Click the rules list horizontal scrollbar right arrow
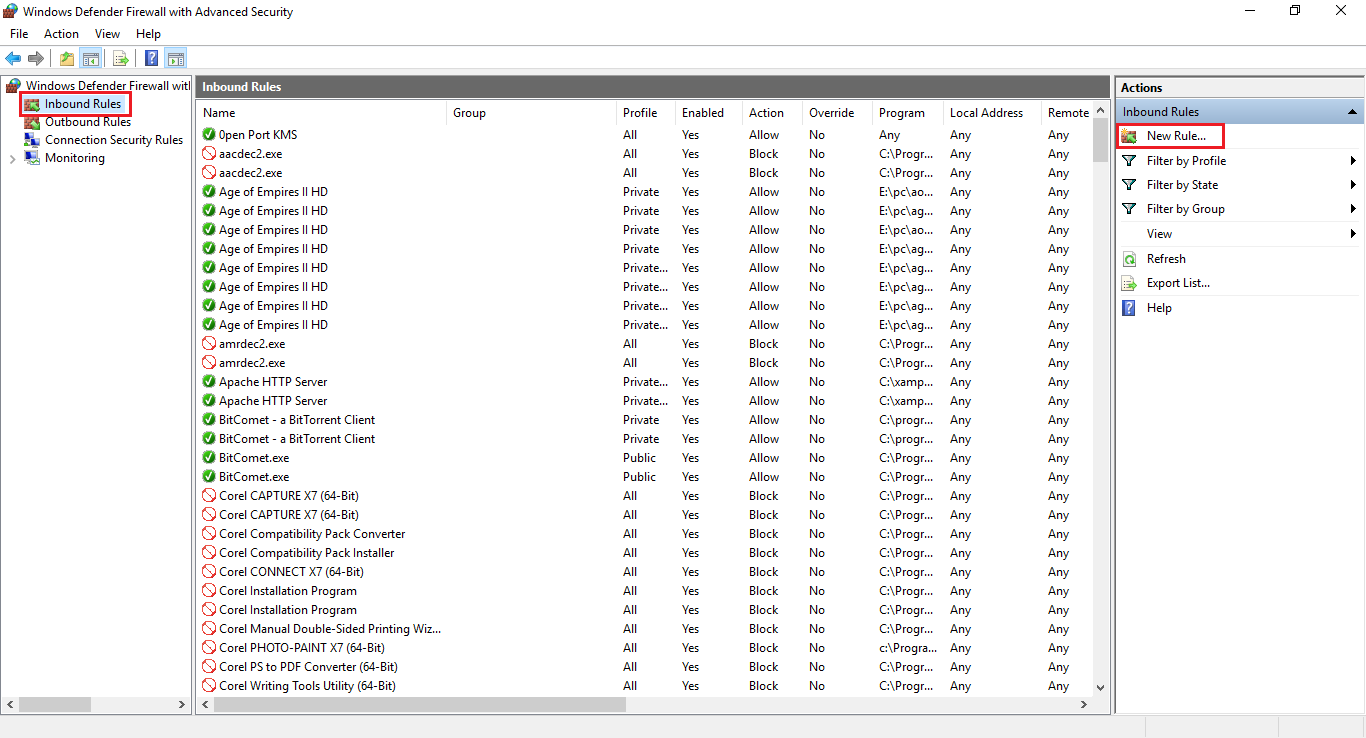 1084,704
